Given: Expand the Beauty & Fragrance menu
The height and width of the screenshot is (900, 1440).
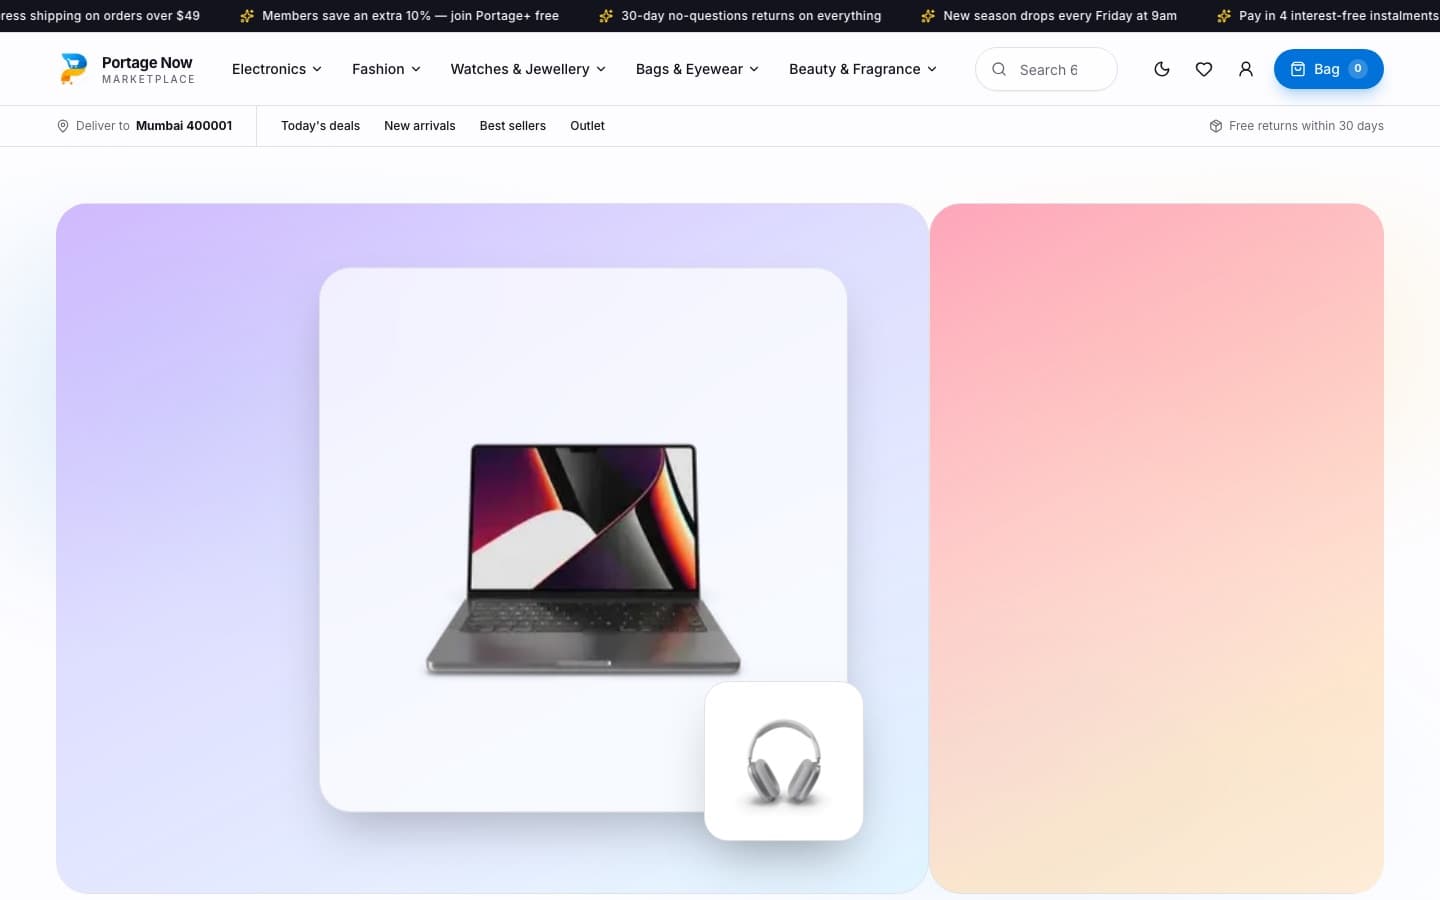Looking at the screenshot, I should point(863,69).
